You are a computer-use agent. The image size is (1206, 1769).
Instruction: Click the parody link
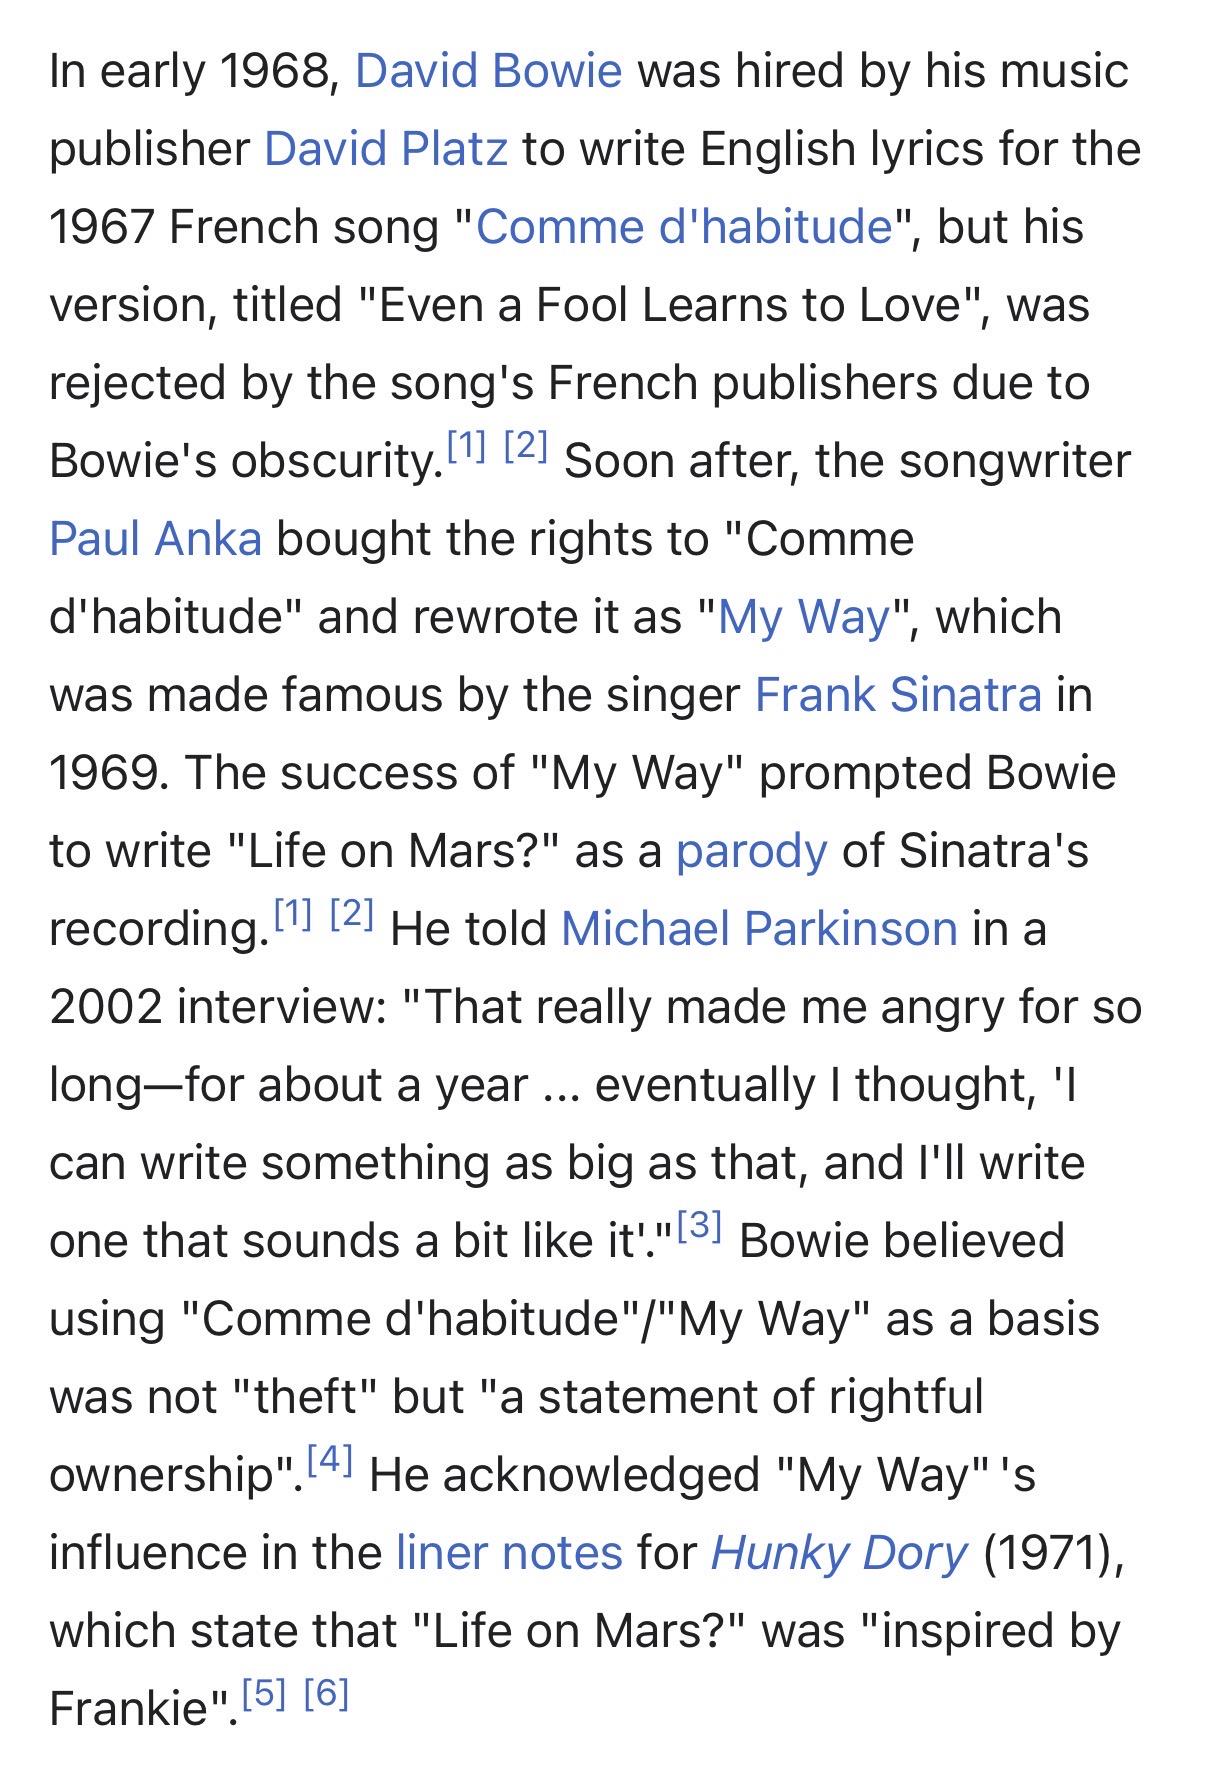coord(751,851)
